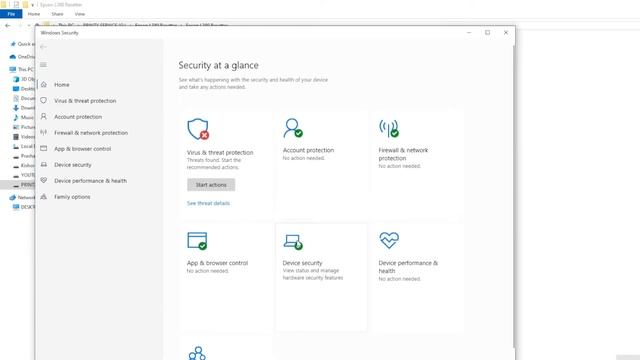Maximize the Windows Security window
The height and width of the screenshot is (360, 640).
point(487,33)
